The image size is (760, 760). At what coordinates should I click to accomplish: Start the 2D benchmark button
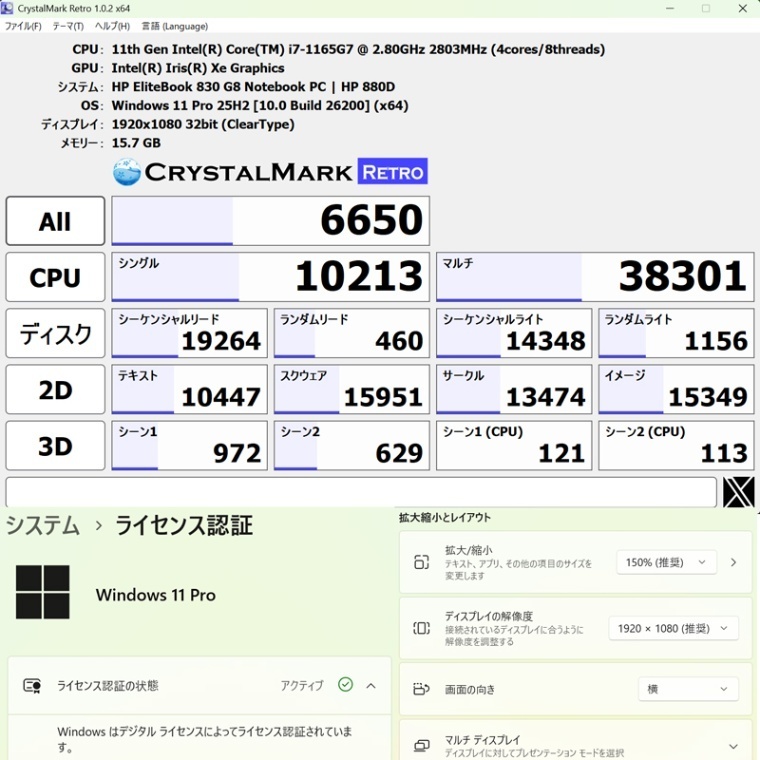pyautogui.click(x=55, y=390)
